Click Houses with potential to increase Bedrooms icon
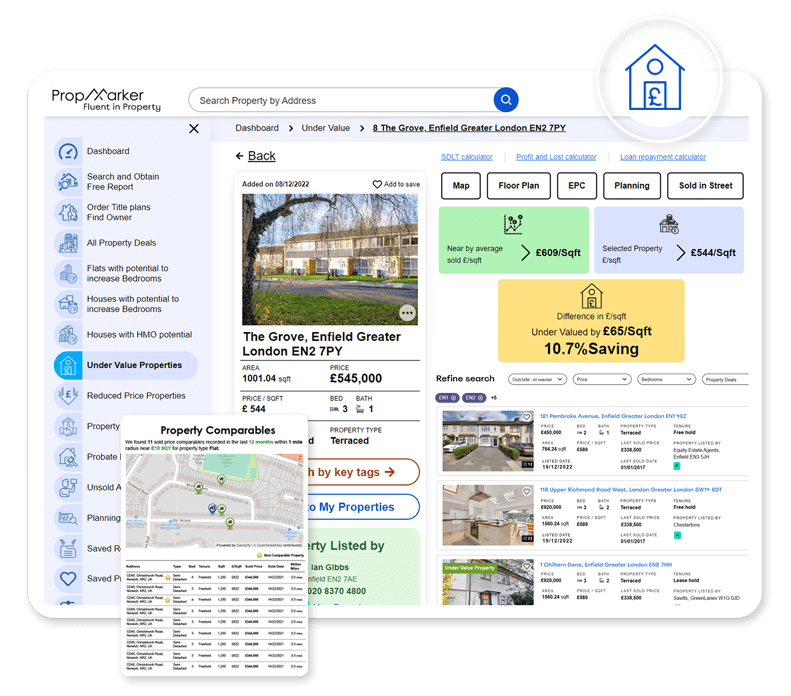 (x=68, y=304)
